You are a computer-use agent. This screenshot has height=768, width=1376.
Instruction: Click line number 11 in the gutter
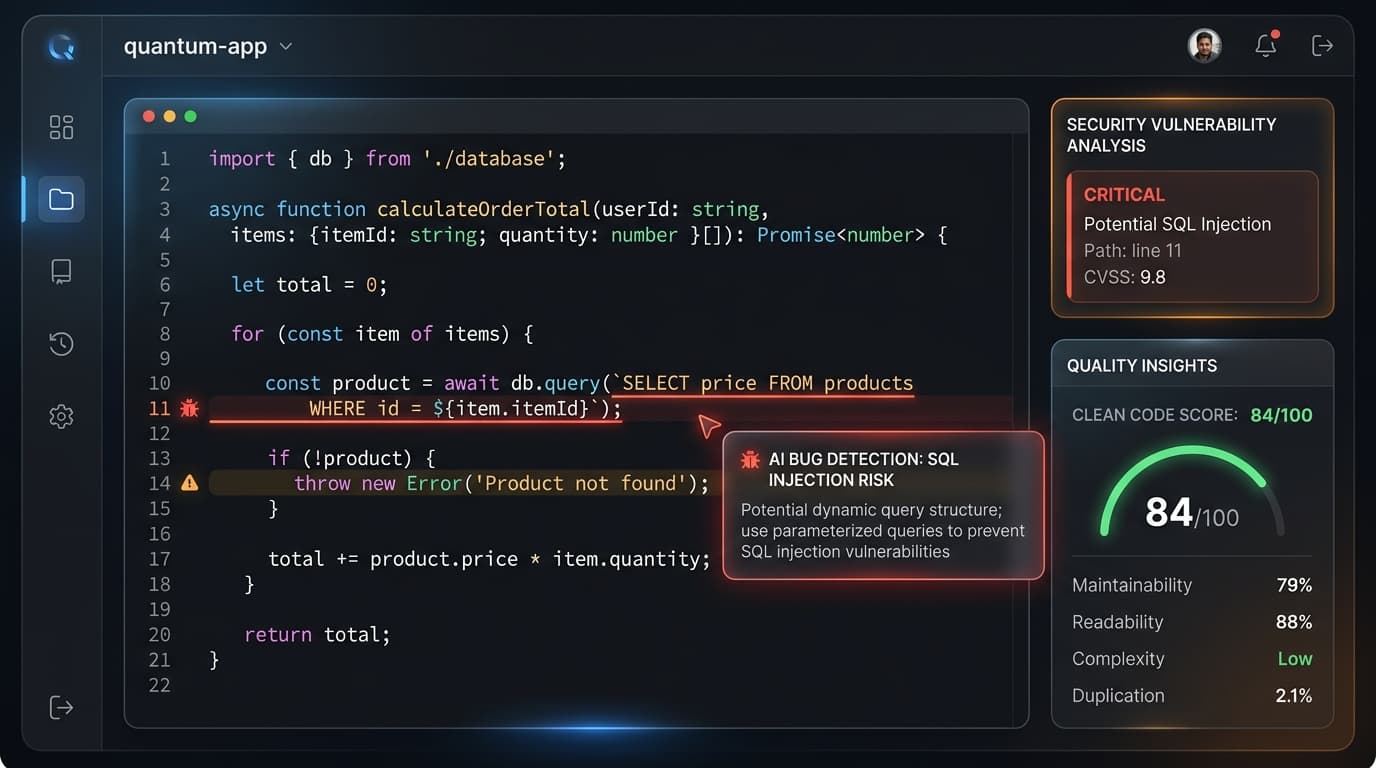[160, 408]
